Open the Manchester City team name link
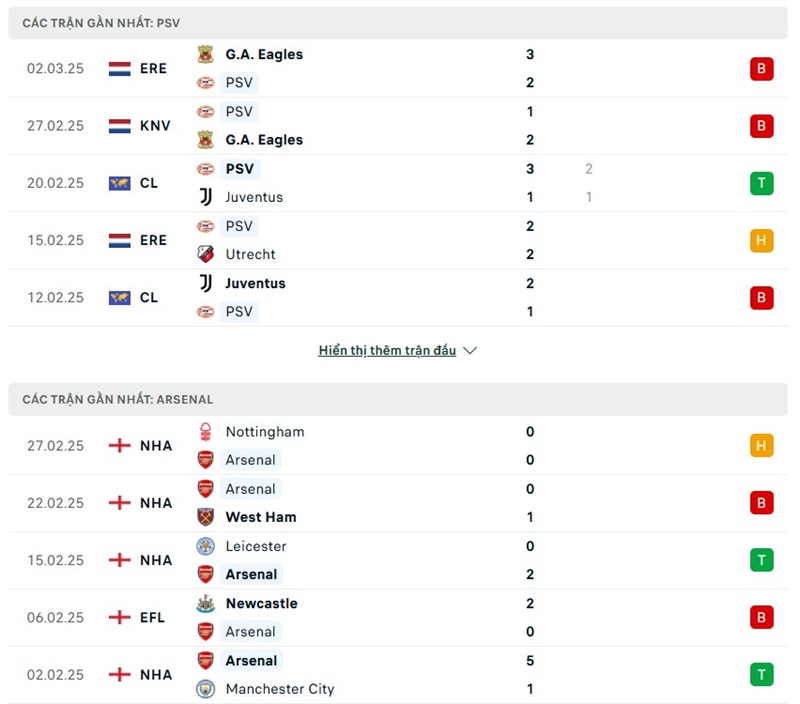This screenshot has width=800, height=704. tap(280, 689)
